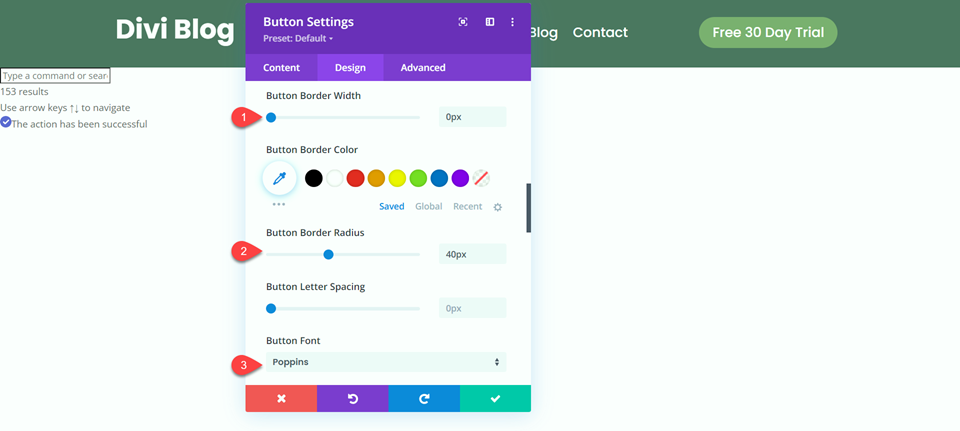
Task: Open the Saved colors palette
Action: click(x=392, y=206)
